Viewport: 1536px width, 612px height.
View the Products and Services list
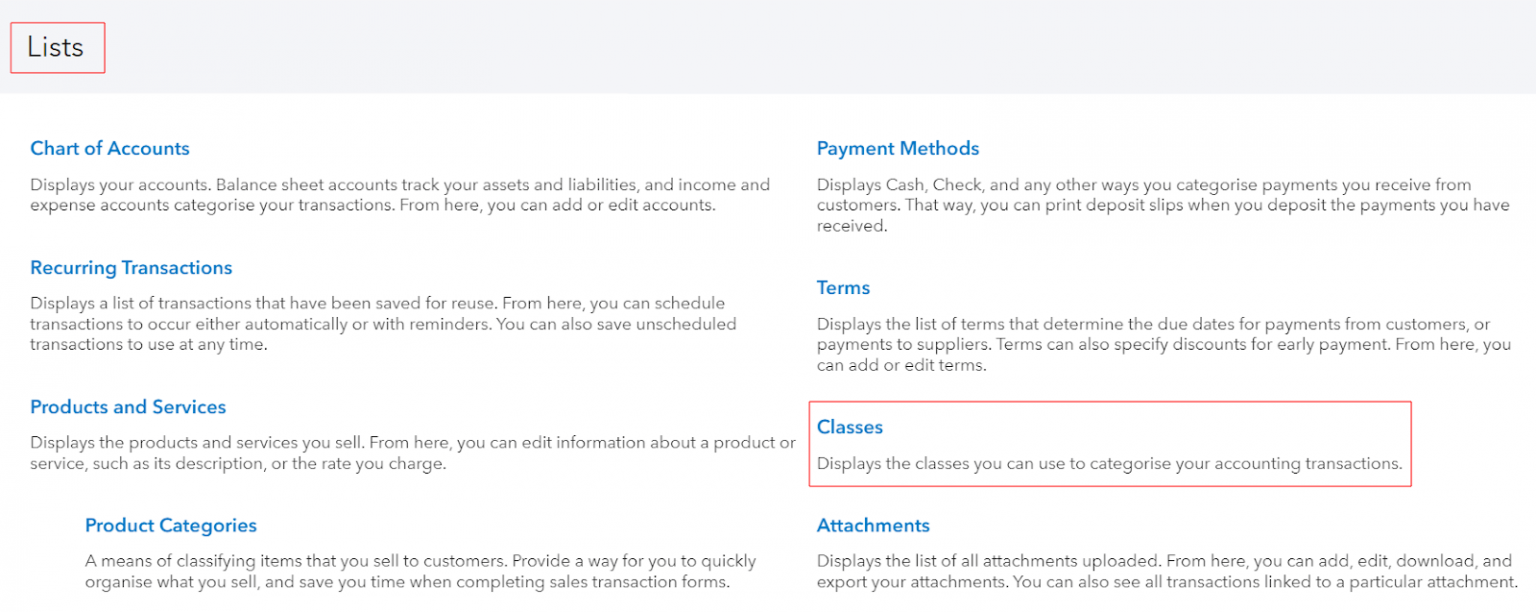point(128,407)
